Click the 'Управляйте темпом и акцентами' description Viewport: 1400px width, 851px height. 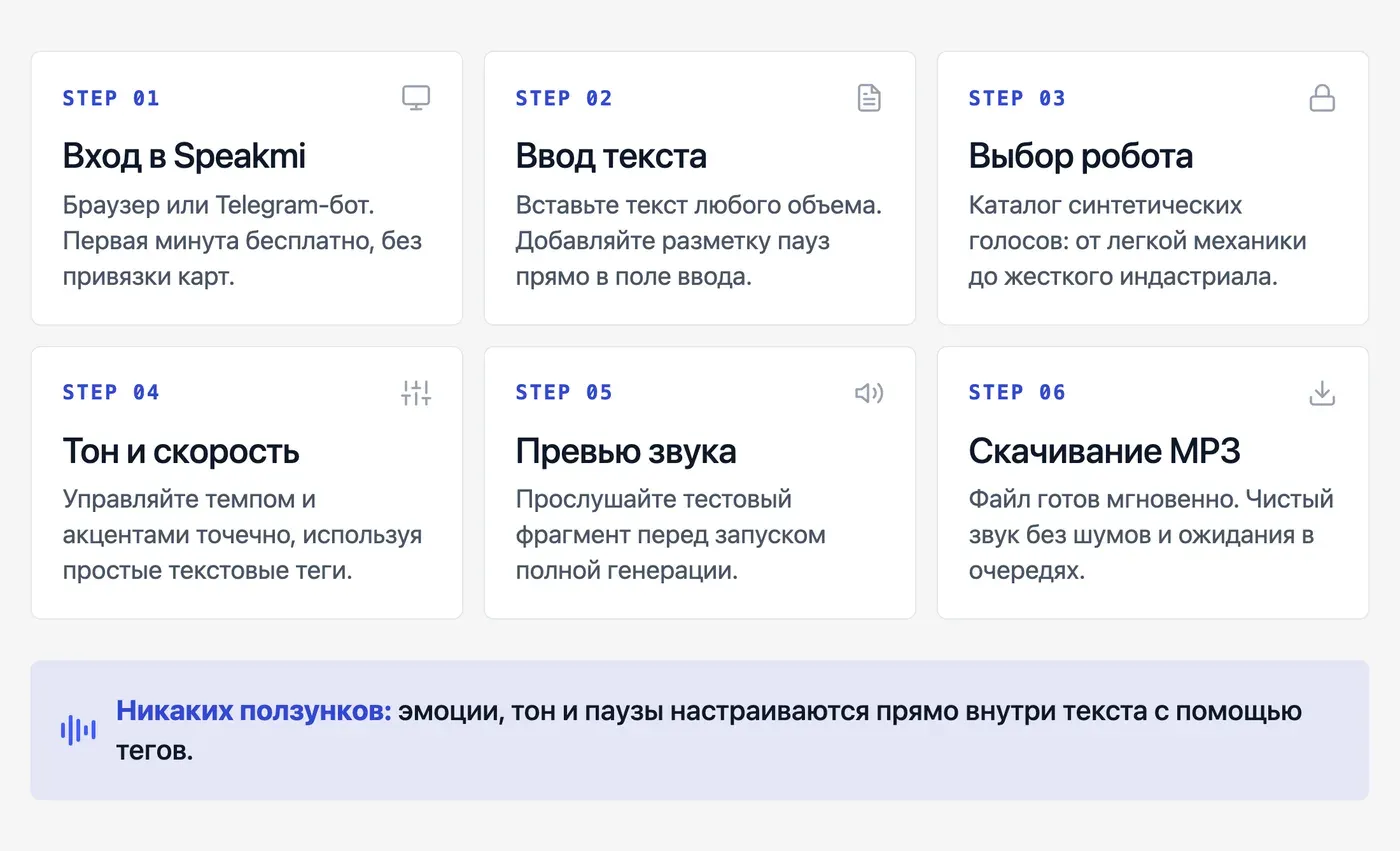click(x=242, y=535)
